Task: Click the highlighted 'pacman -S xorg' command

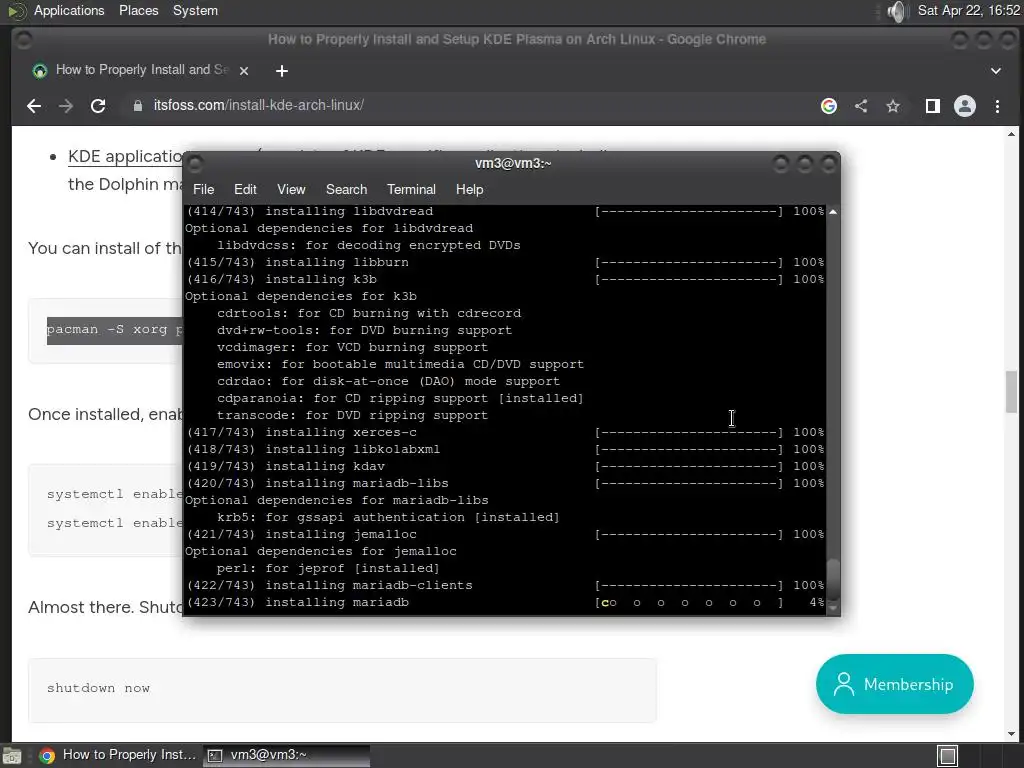Action: click(x=114, y=330)
